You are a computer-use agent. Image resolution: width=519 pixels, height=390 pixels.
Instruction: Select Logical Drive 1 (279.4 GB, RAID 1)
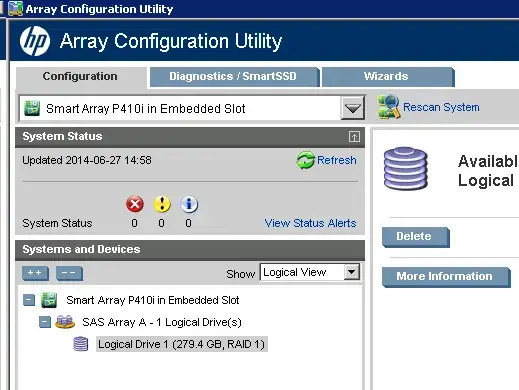coord(182,344)
